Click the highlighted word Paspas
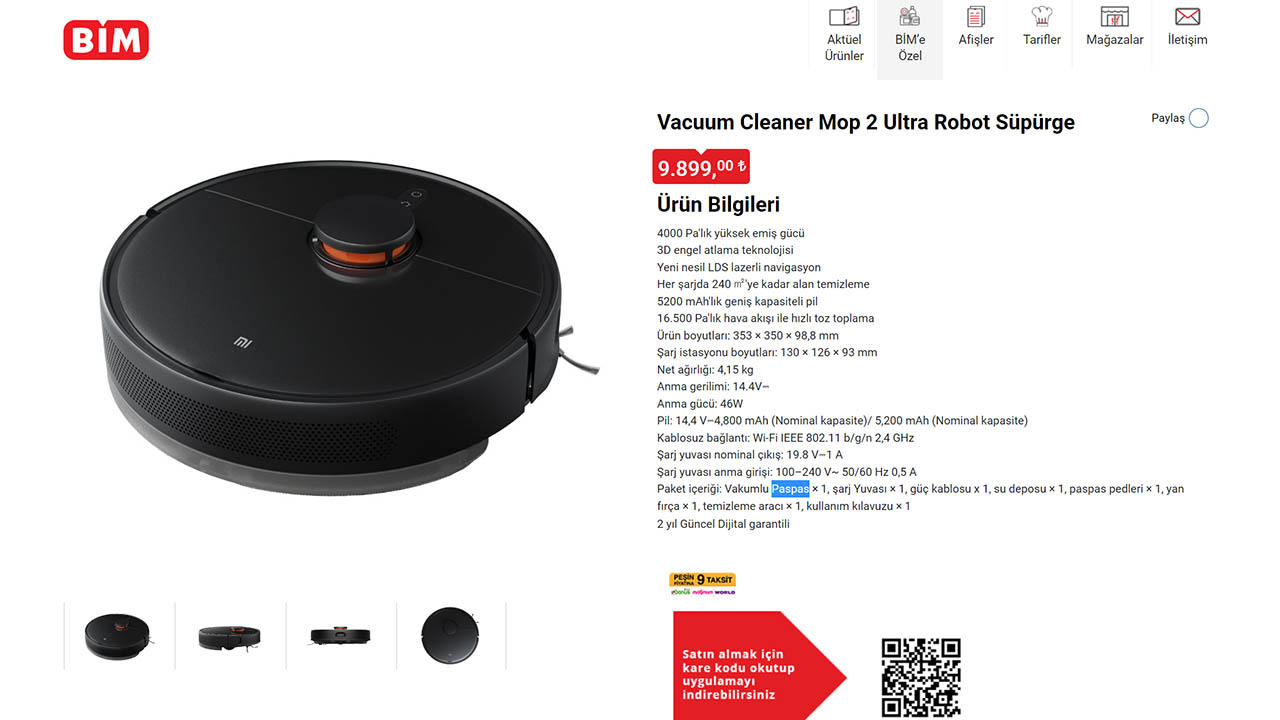The height and width of the screenshot is (720, 1280). coord(790,489)
